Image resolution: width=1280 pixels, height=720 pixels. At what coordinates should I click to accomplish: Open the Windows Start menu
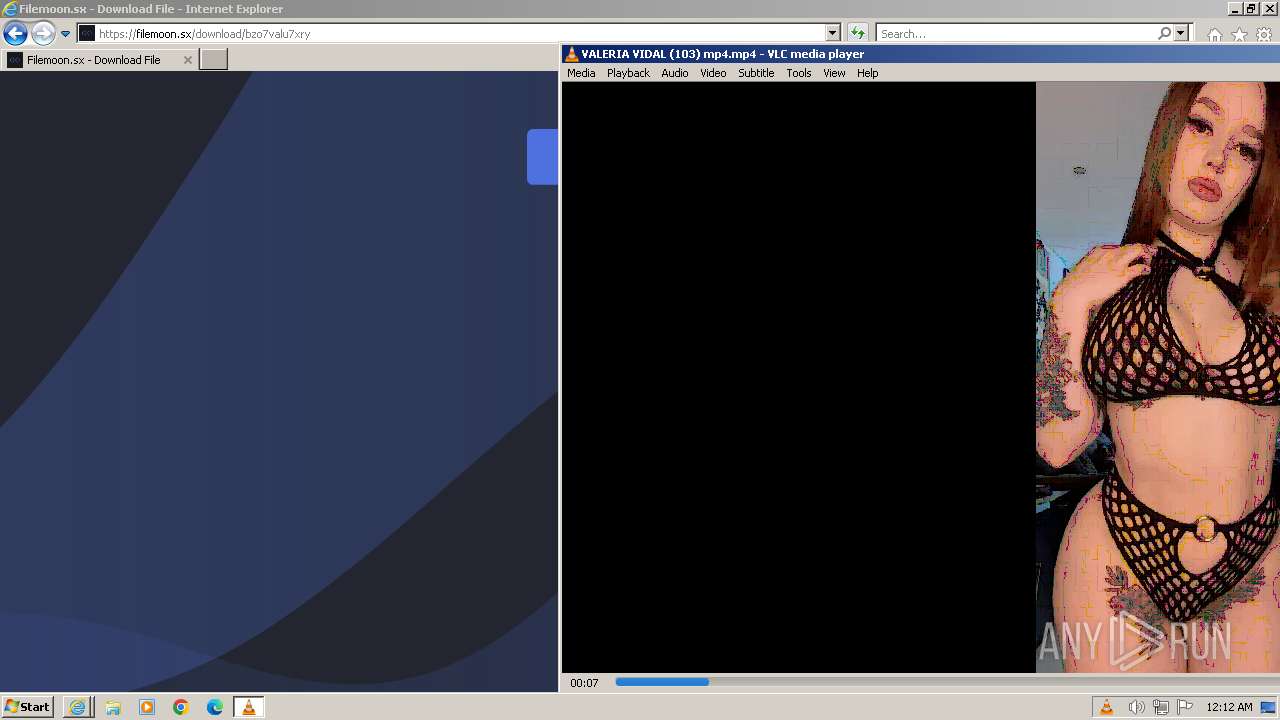click(x=27, y=707)
